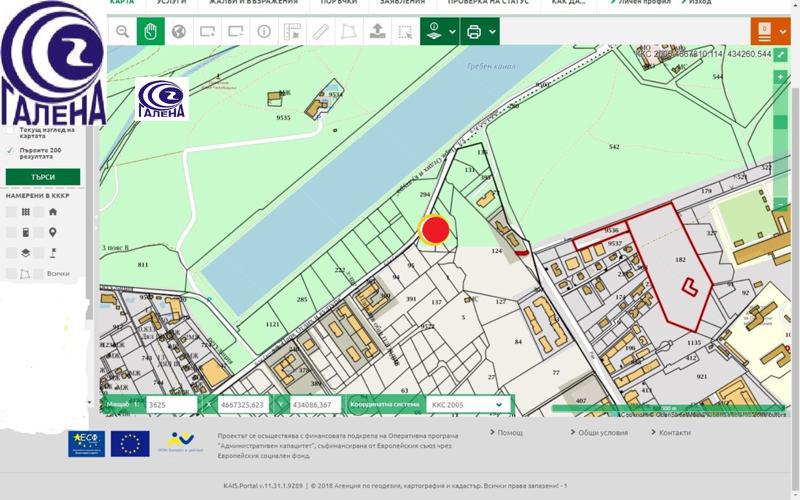Click the map scale input field
Image resolution: width=800 pixels, height=500 pixels.
click(170, 405)
